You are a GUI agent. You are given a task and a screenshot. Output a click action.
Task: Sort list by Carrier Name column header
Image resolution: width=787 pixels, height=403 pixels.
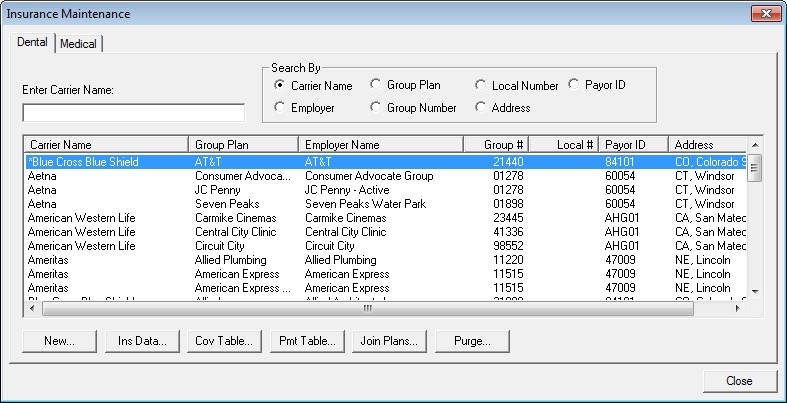point(105,145)
